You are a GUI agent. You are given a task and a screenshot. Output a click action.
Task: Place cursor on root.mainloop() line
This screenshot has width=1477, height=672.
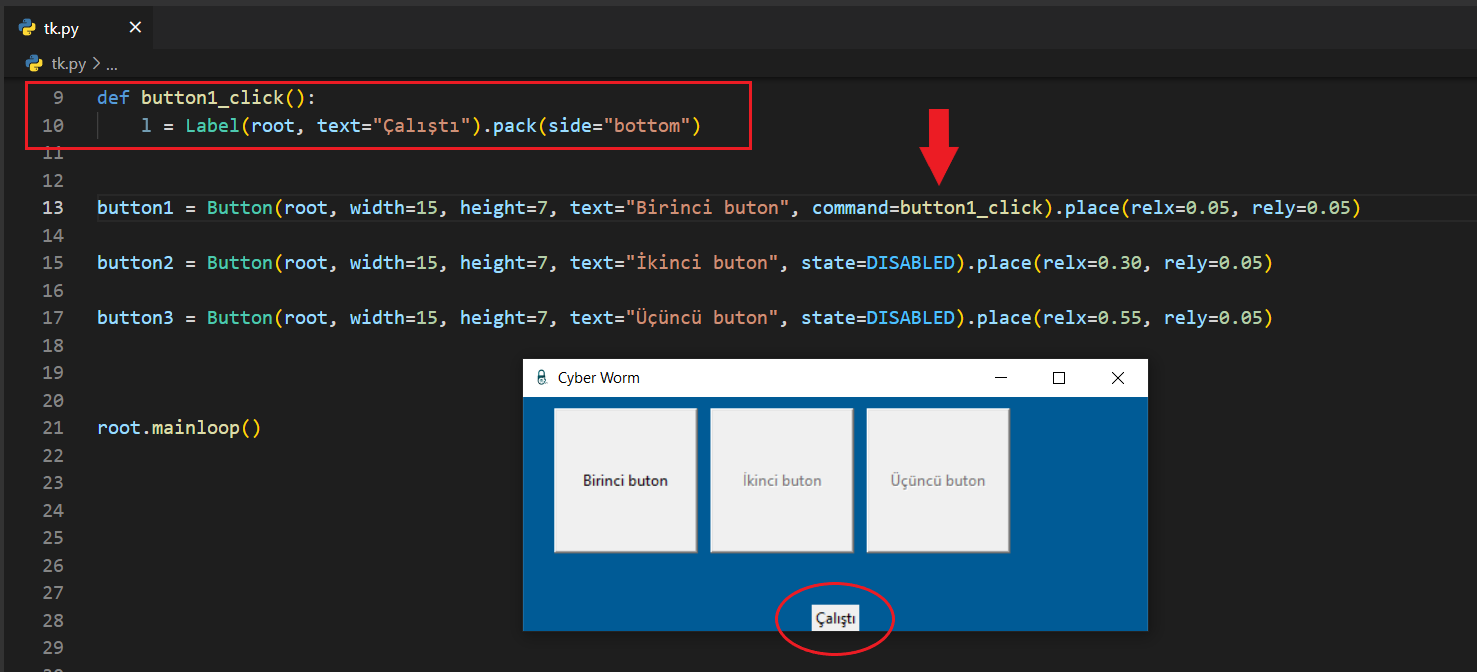pyautogui.click(x=178, y=428)
